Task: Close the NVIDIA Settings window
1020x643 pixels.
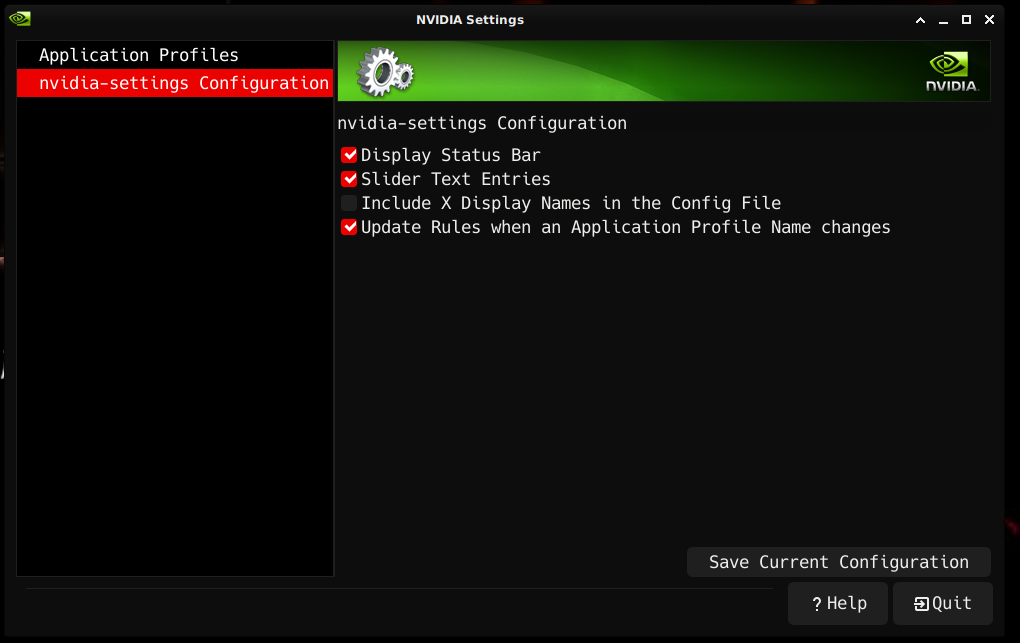Action: coord(989,20)
